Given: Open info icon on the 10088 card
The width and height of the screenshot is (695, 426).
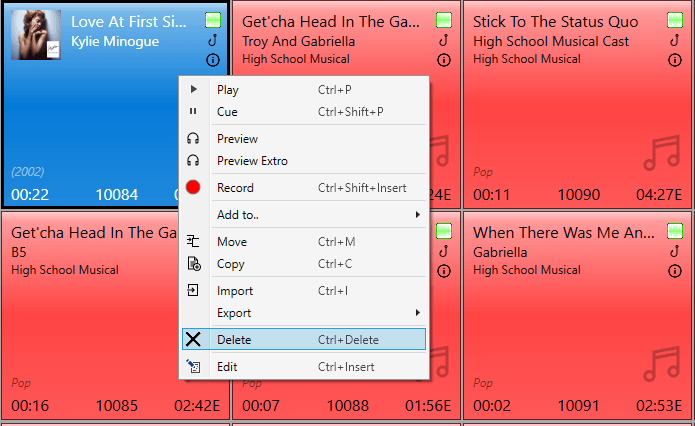Looking at the screenshot, I should coord(444,271).
